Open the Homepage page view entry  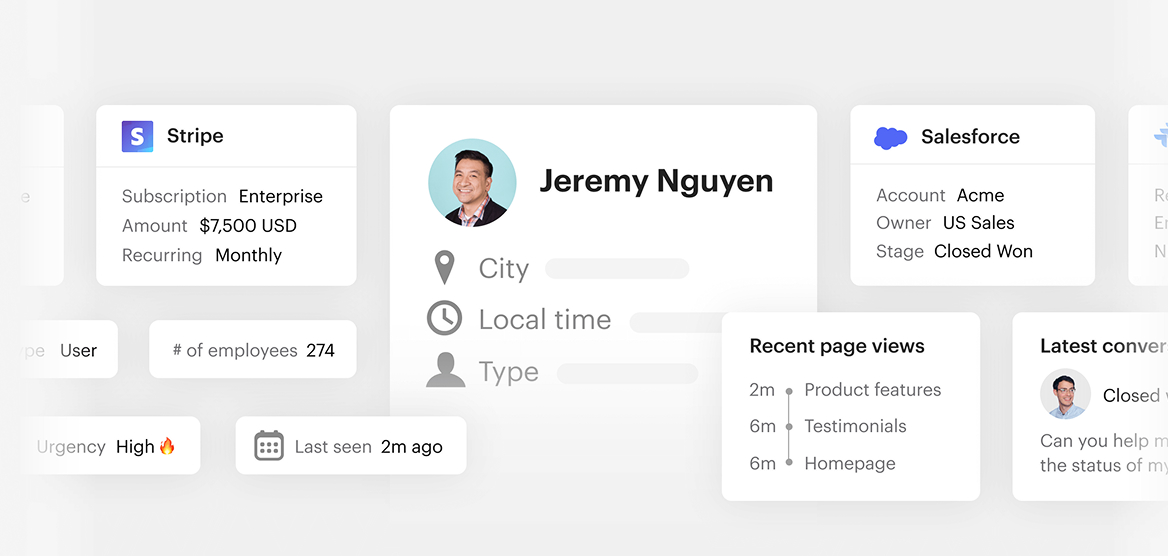click(x=849, y=463)
